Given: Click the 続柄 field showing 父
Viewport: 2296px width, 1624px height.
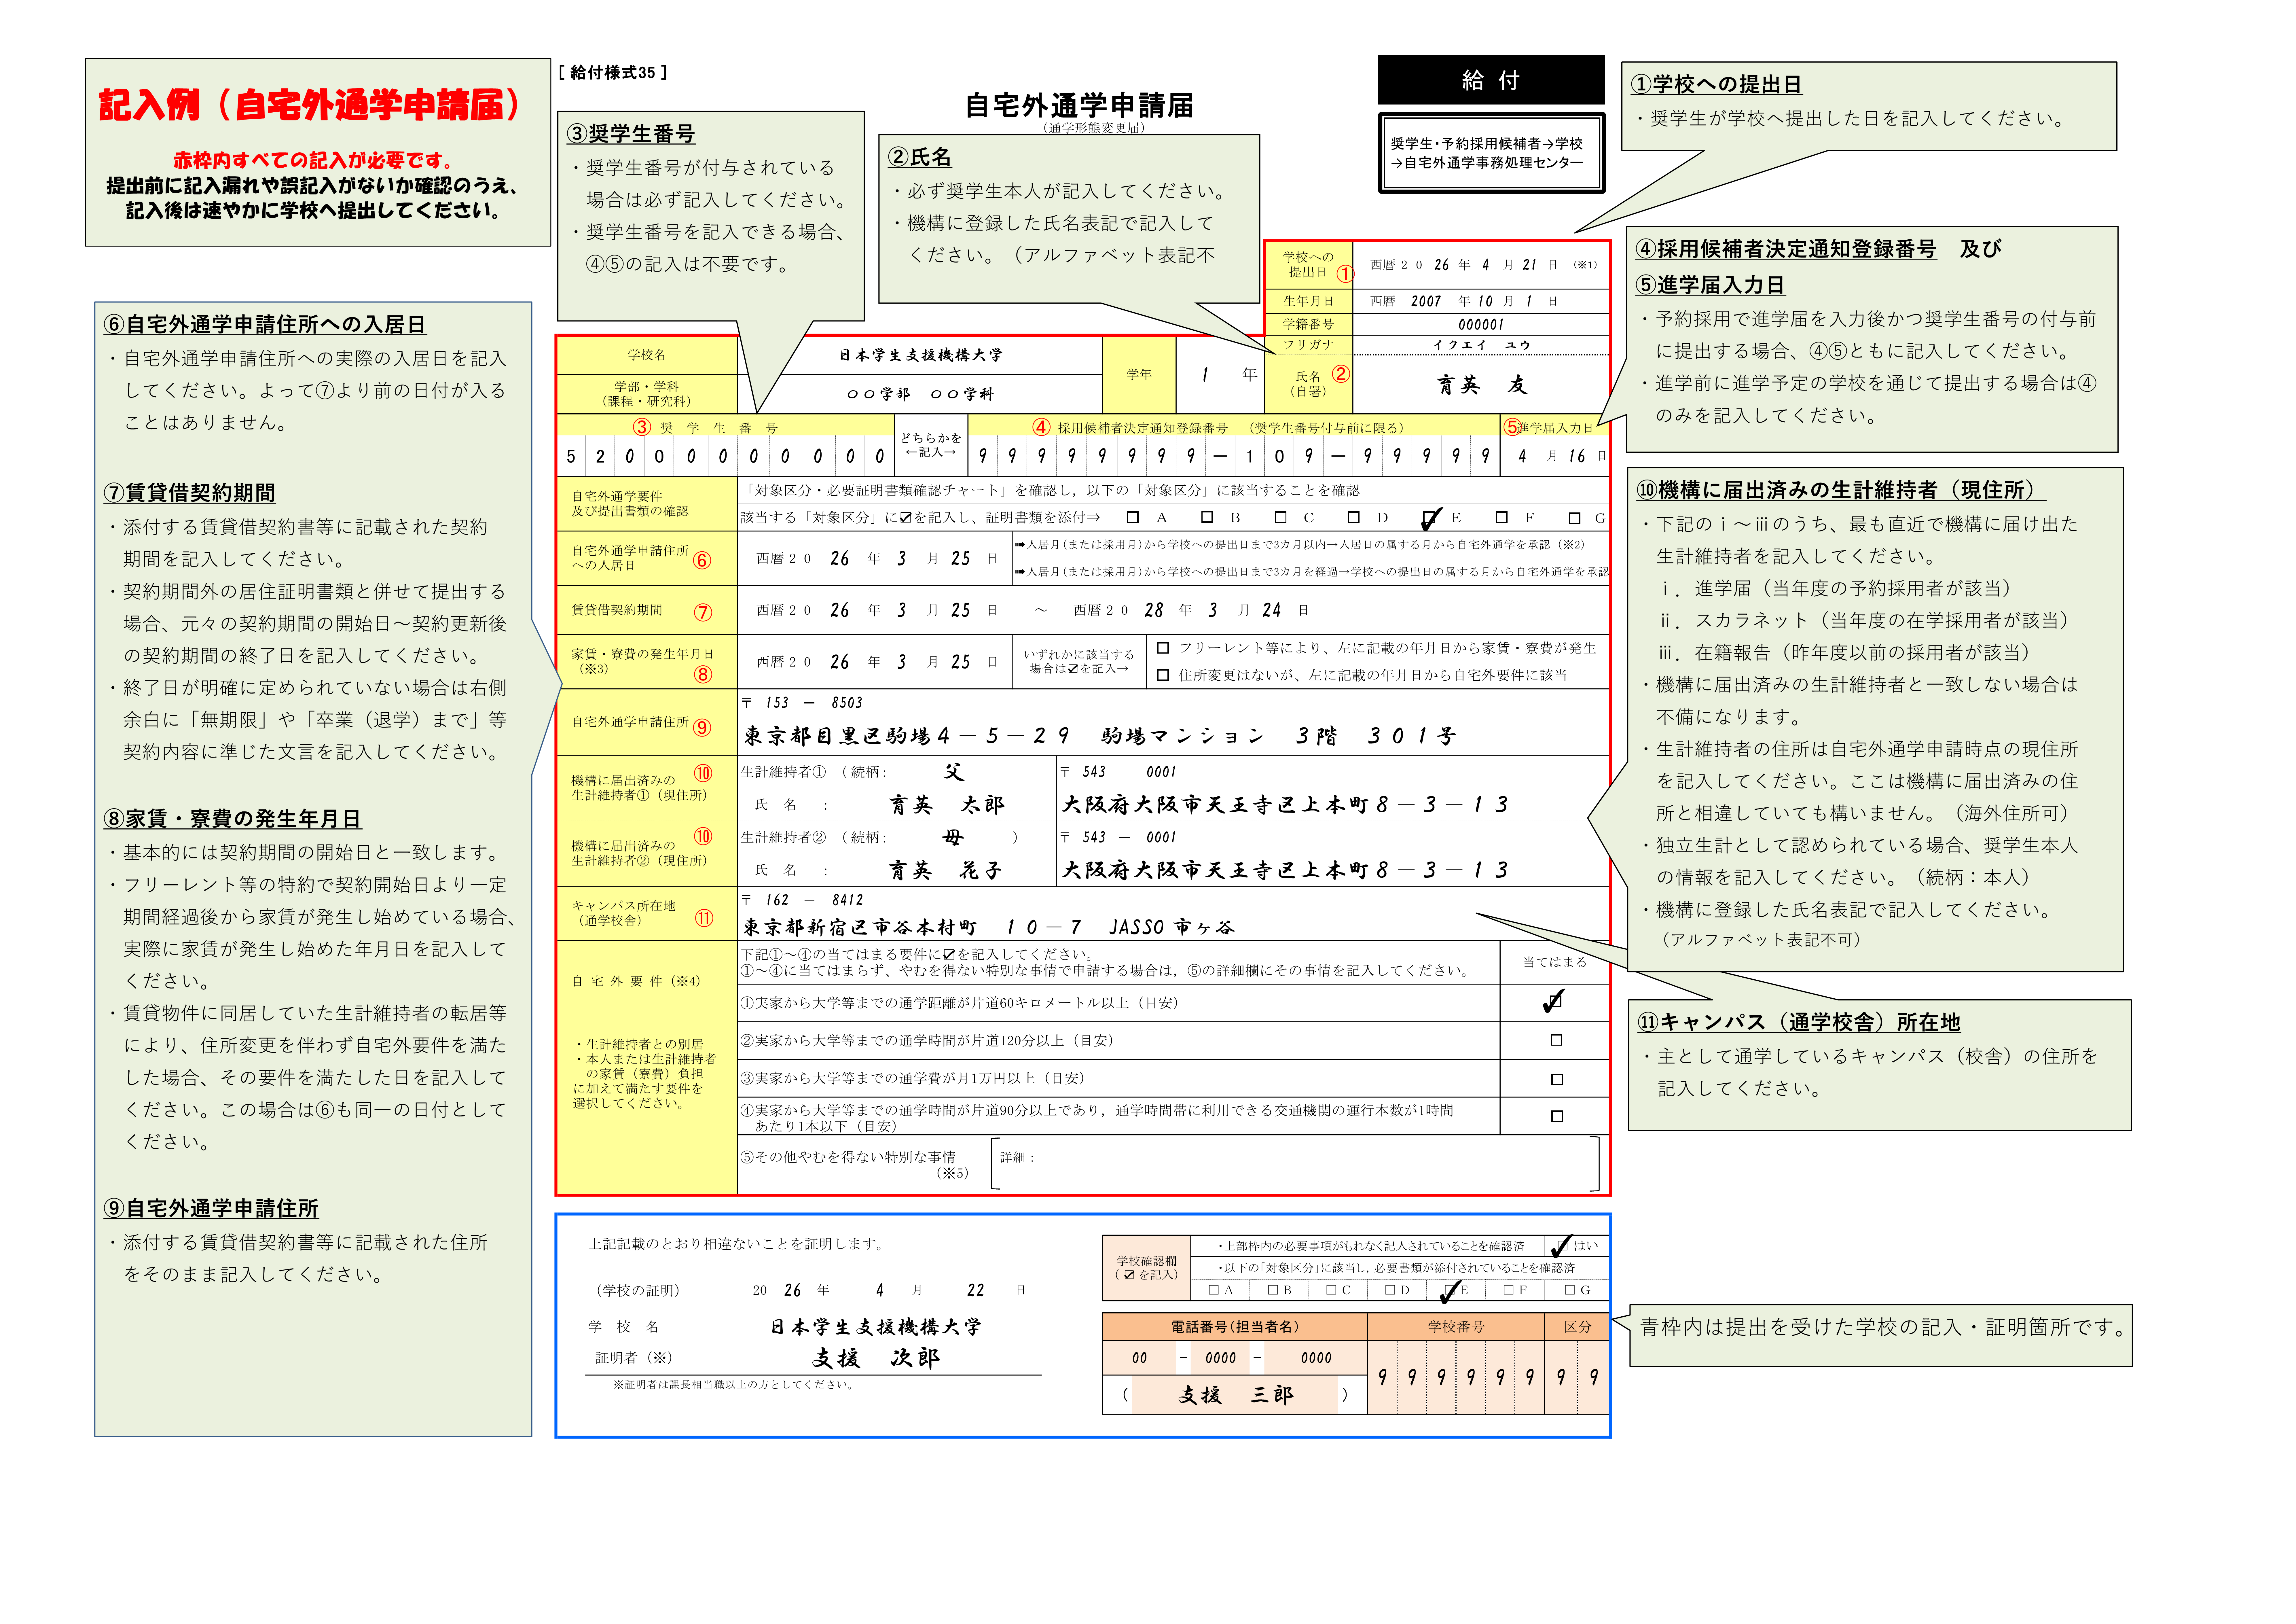Looking at the screenshot, I should pos(954,772).
